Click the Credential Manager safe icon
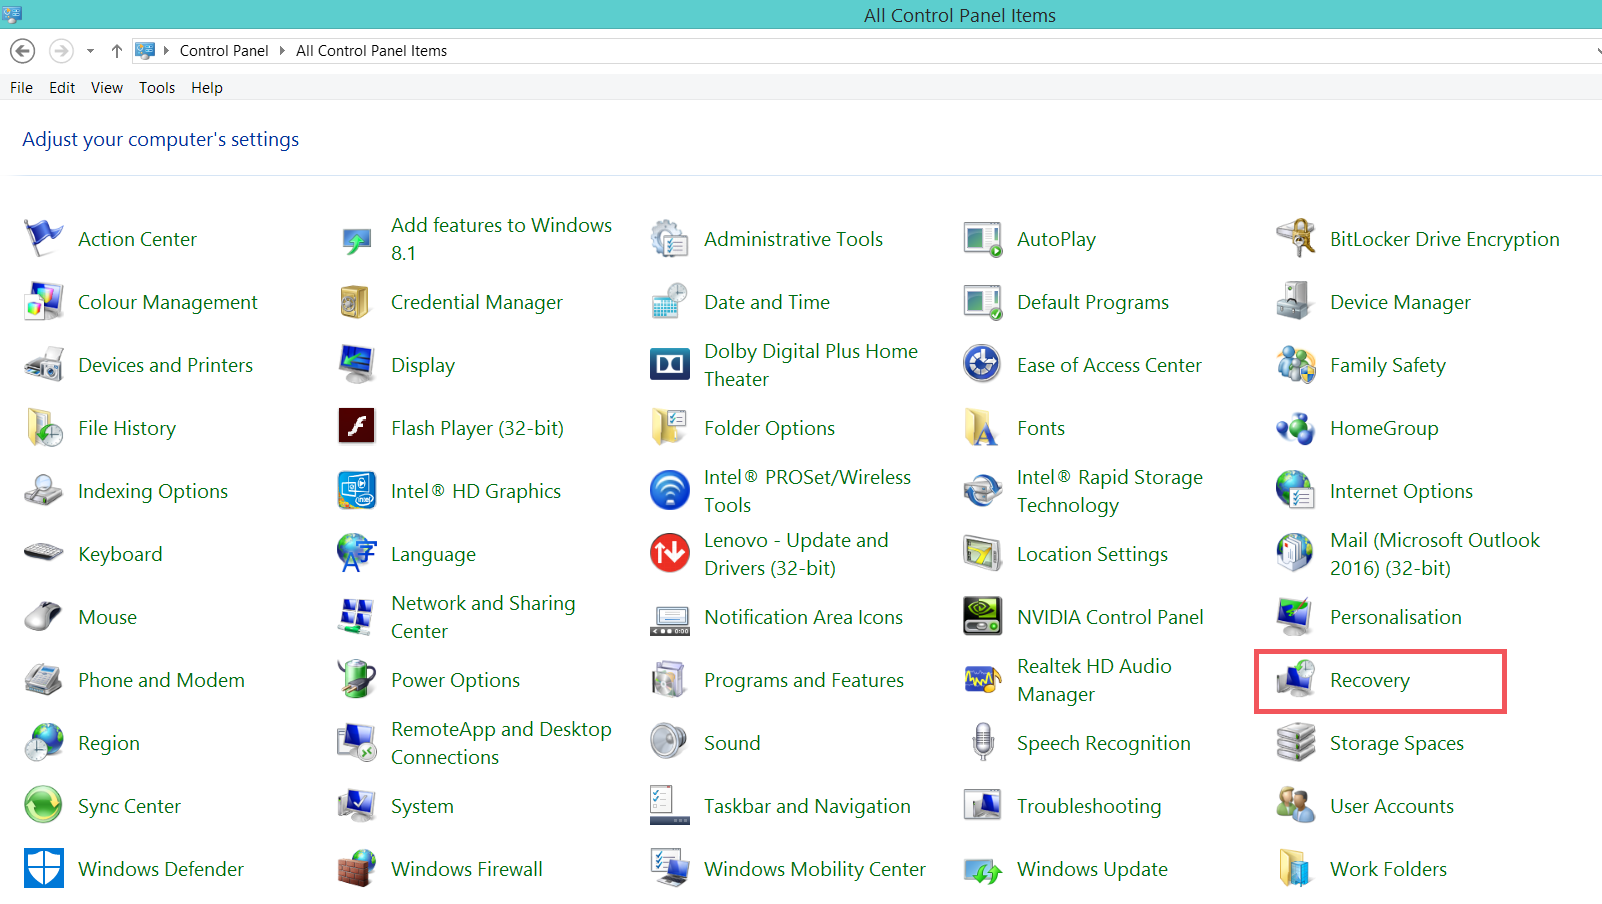The width and height of the screenshot is (1602, 904). pyautogui.click(x=356, y=302)
